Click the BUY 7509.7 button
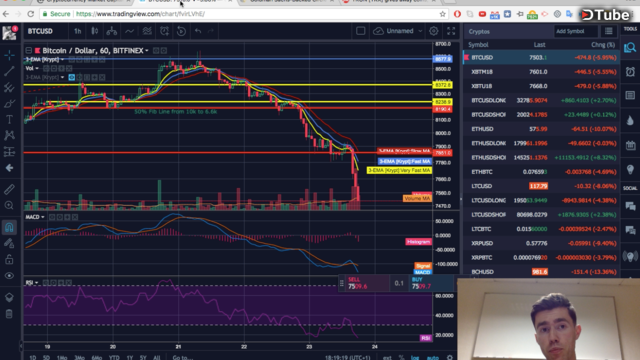This screenshot has height=360, width=640. [x=431, y=283]
